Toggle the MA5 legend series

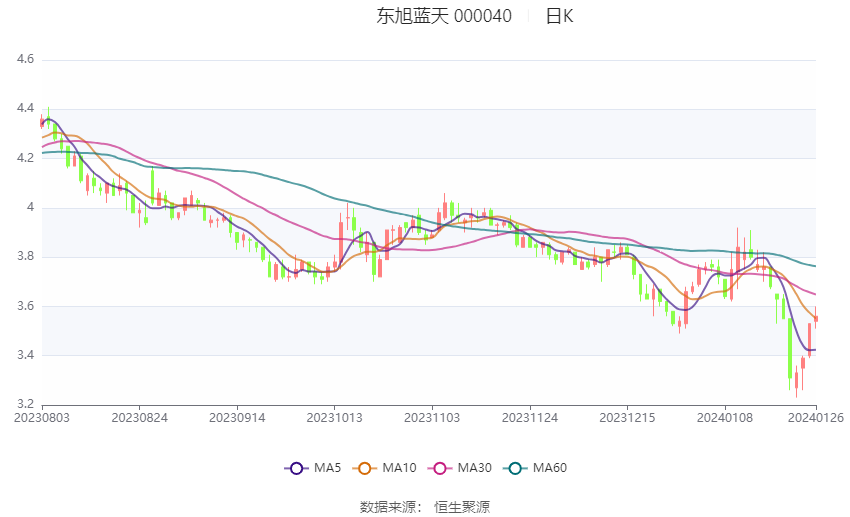313,468
